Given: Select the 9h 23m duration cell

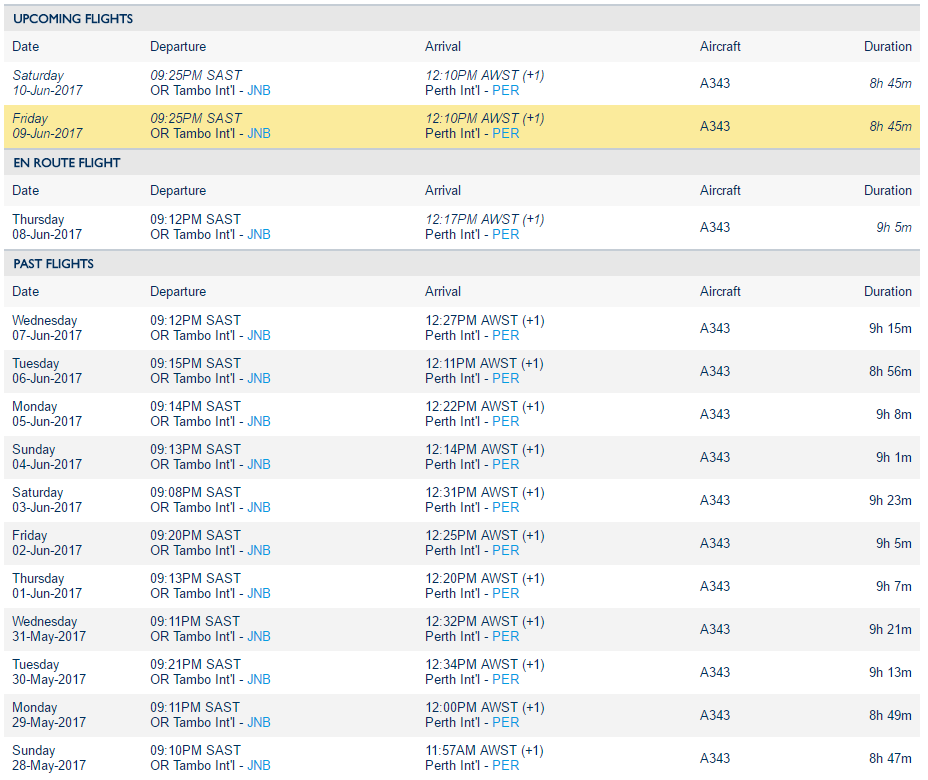Looking at the screenshot, I should pos(890,500).
